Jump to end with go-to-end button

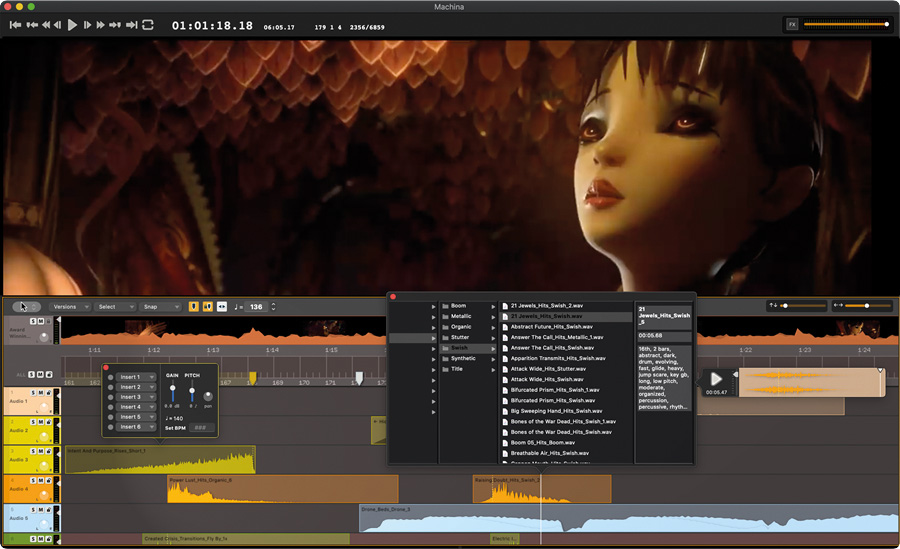click(131, 25)
